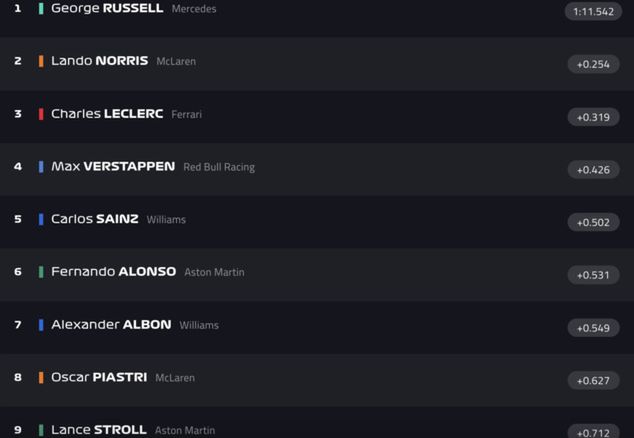634x438 pixels.
Task: Select Charles Leclerc's name
Action: coord(107,114)
